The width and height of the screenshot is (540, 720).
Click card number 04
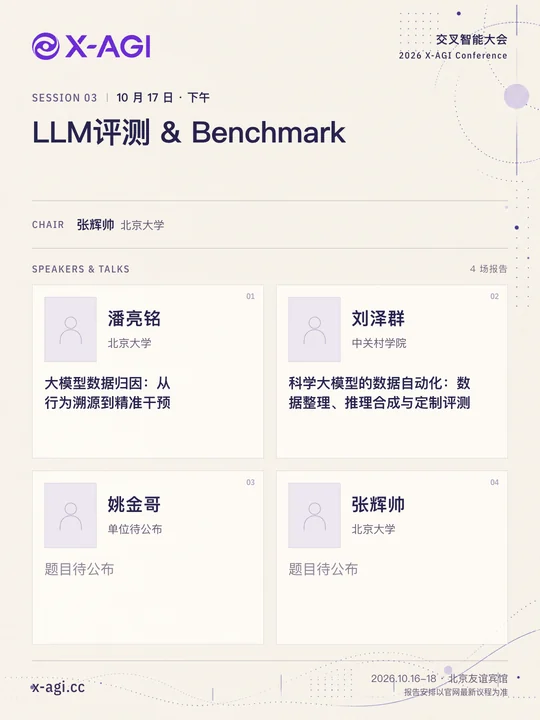[495, 483]
